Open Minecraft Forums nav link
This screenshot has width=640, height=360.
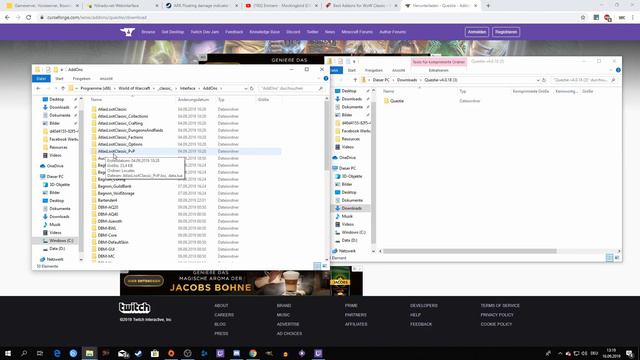(357, 32)
